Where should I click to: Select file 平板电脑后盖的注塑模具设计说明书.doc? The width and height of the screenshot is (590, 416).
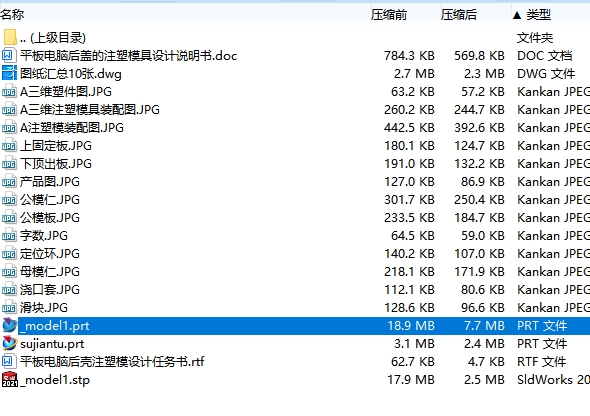[129, 56]
